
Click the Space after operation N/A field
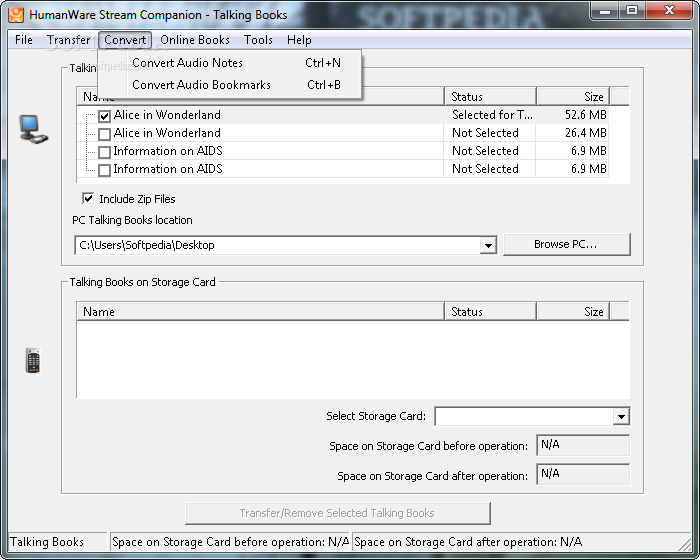click(x=583, y=474)
